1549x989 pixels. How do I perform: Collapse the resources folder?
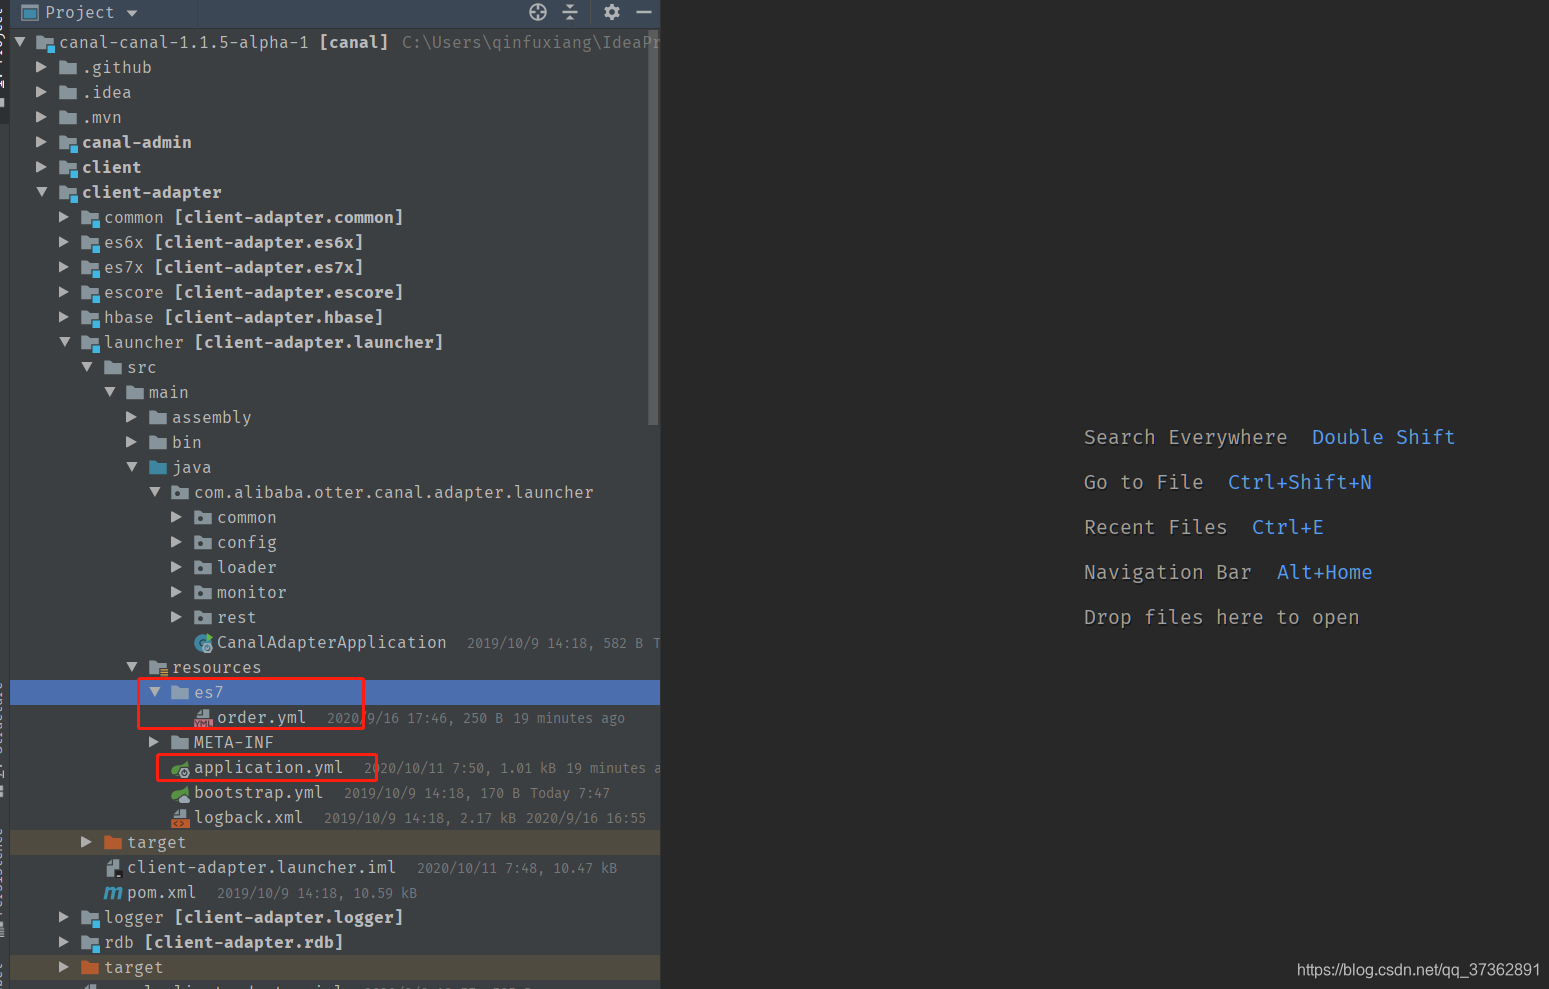[x=132, y=667]
